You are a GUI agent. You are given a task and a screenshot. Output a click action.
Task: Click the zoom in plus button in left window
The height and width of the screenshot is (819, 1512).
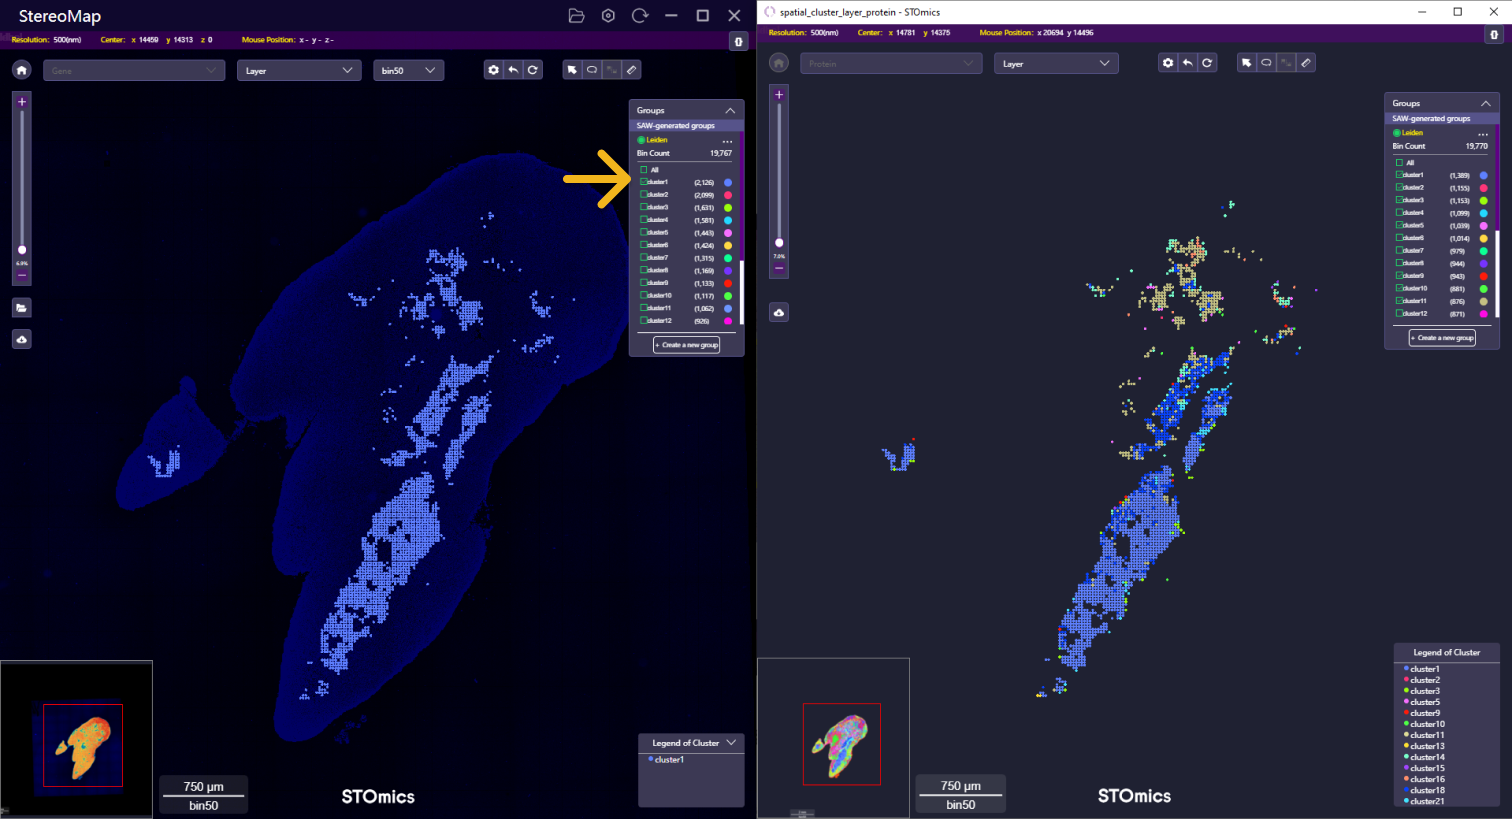tap(22, 102)
